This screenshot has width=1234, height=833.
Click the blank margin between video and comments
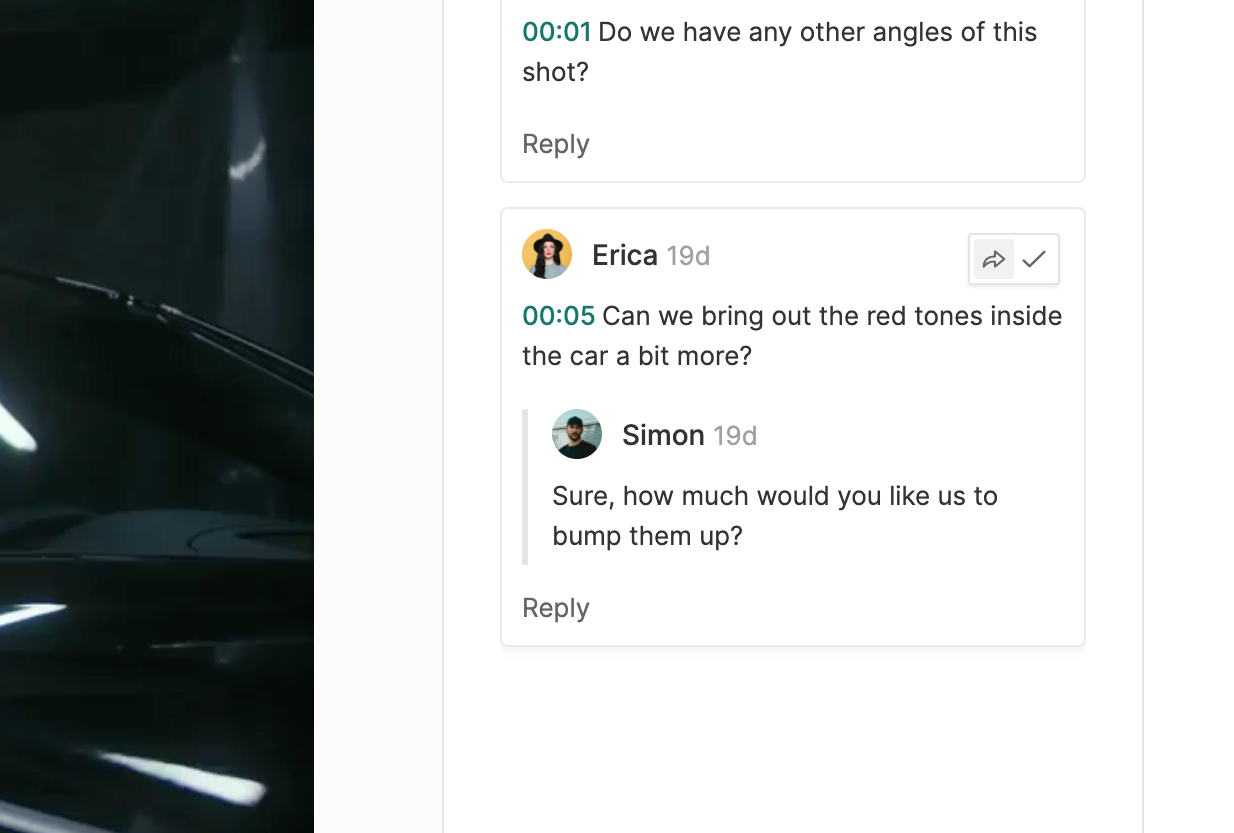(378, 416)
